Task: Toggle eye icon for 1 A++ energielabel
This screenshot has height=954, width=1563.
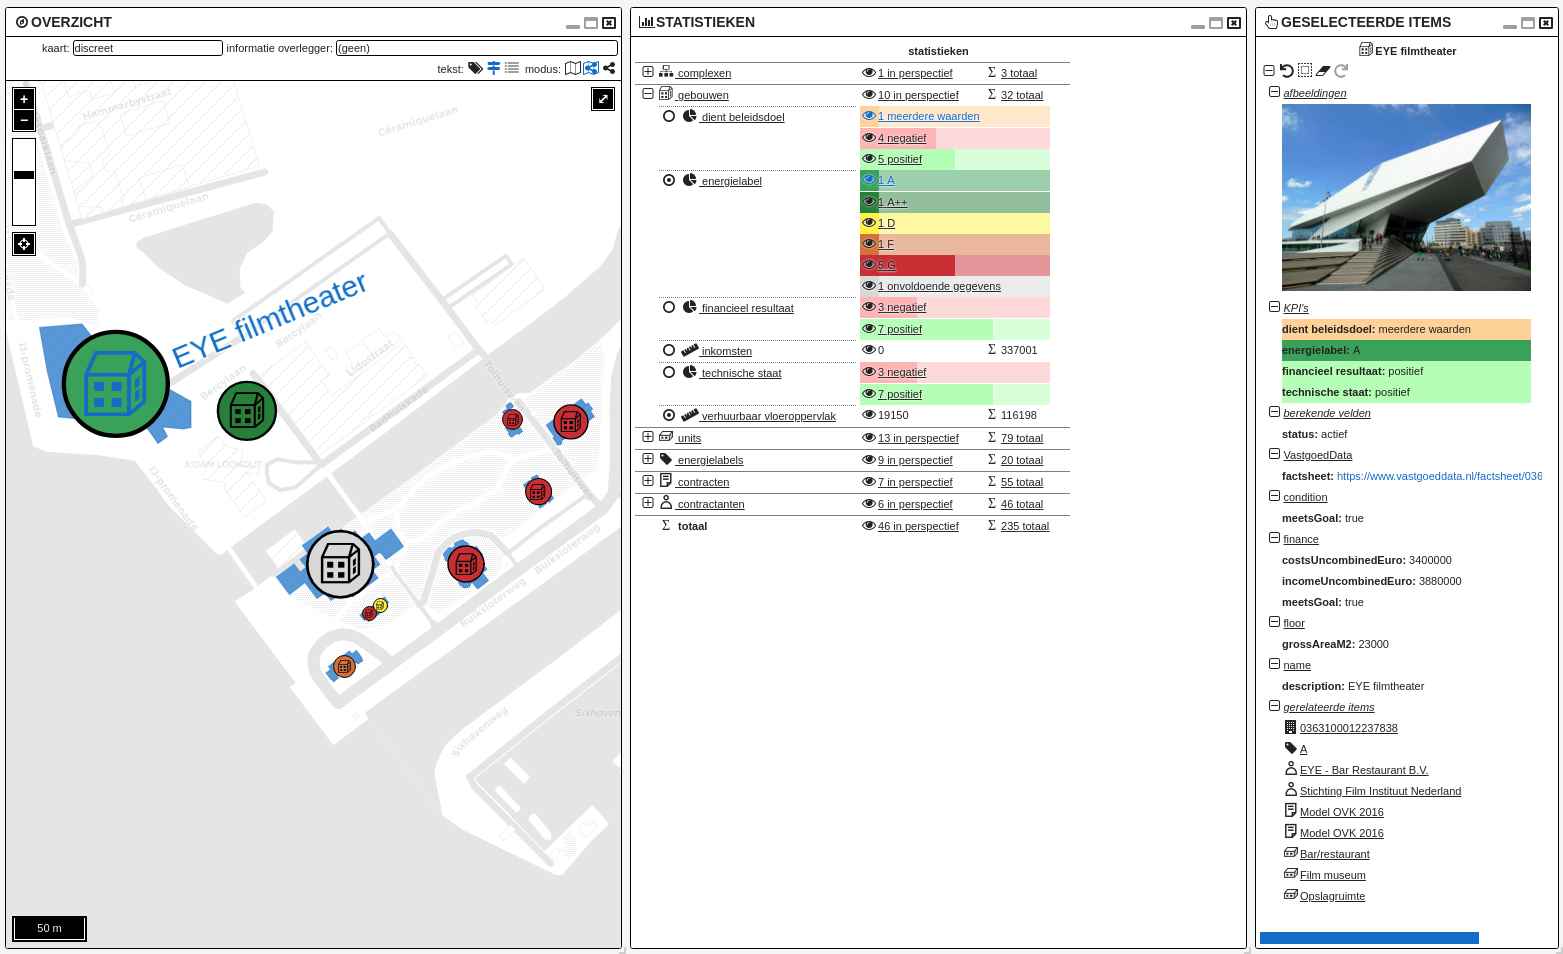Action: tap(869, 202)
